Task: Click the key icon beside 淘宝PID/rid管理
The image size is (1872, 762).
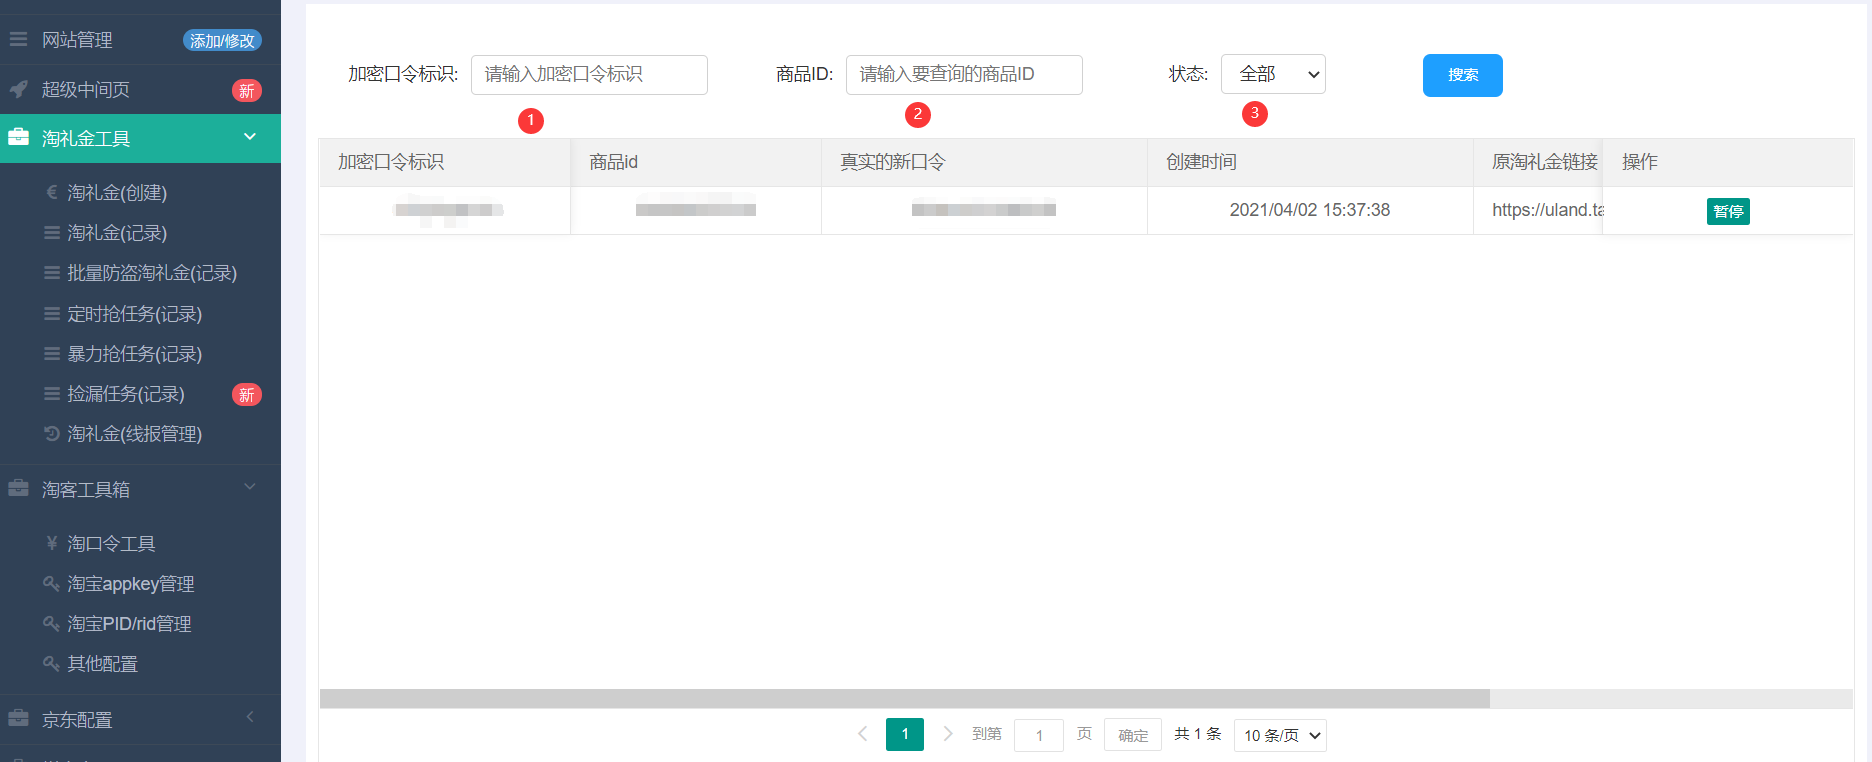Action: click(52, 623)
